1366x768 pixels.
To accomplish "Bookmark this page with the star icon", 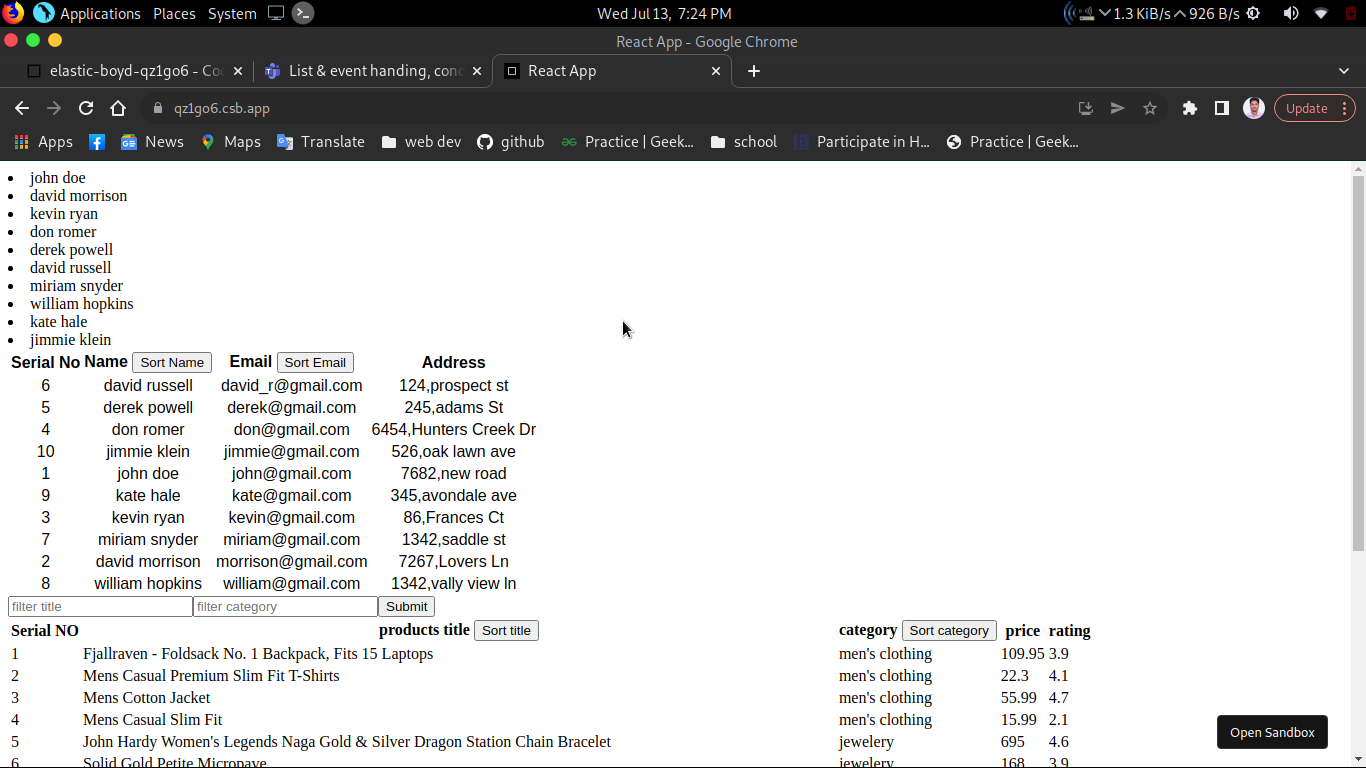I will (1150, 108).
